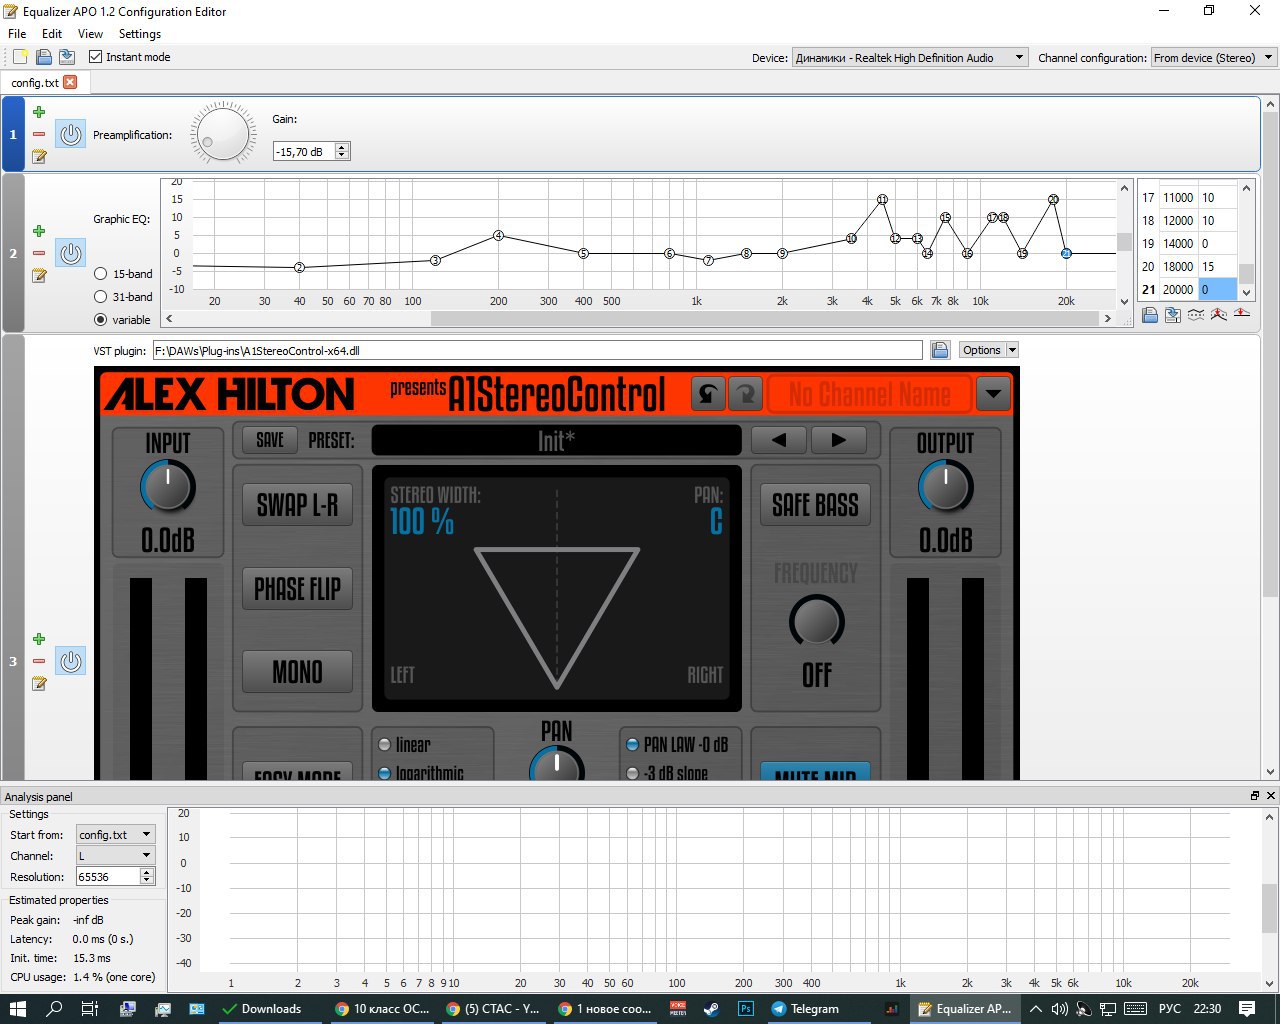Image resolution: width=1280 pixels, height=1024 pixels.
Task: Open the View menu
Action: tap(90, 33)
